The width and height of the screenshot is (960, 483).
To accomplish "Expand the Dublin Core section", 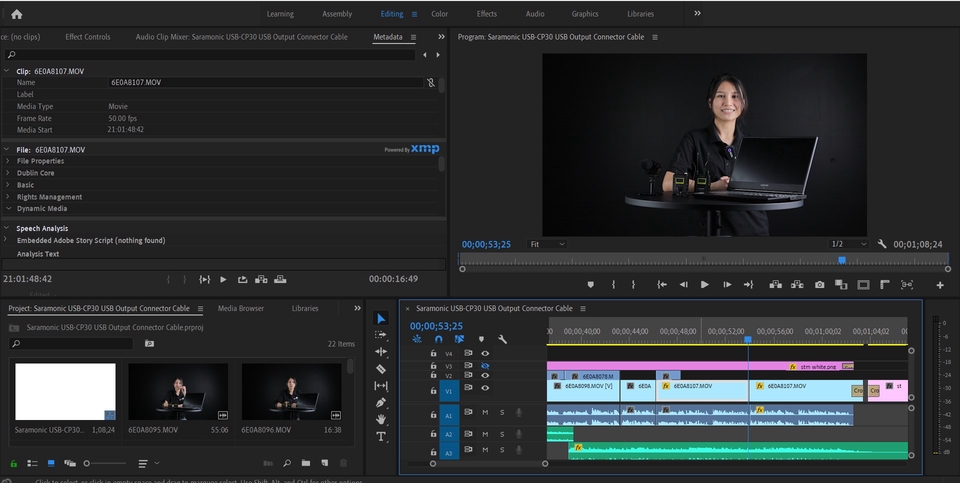I will [7, 173].
